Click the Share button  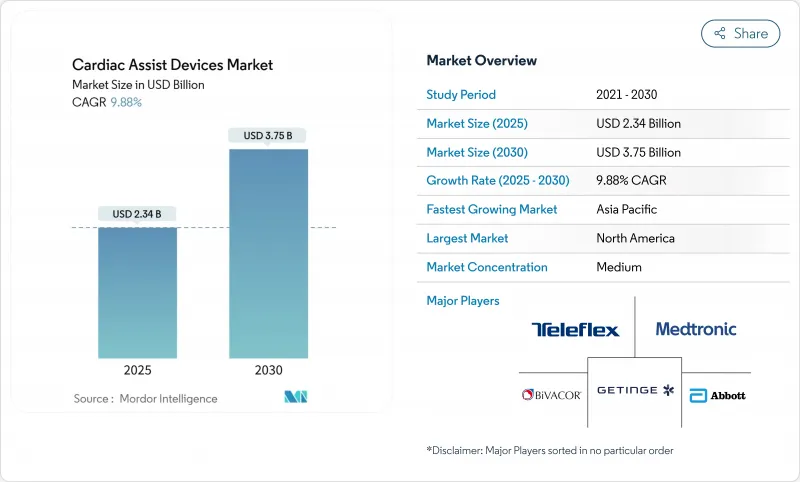(741, 33)
